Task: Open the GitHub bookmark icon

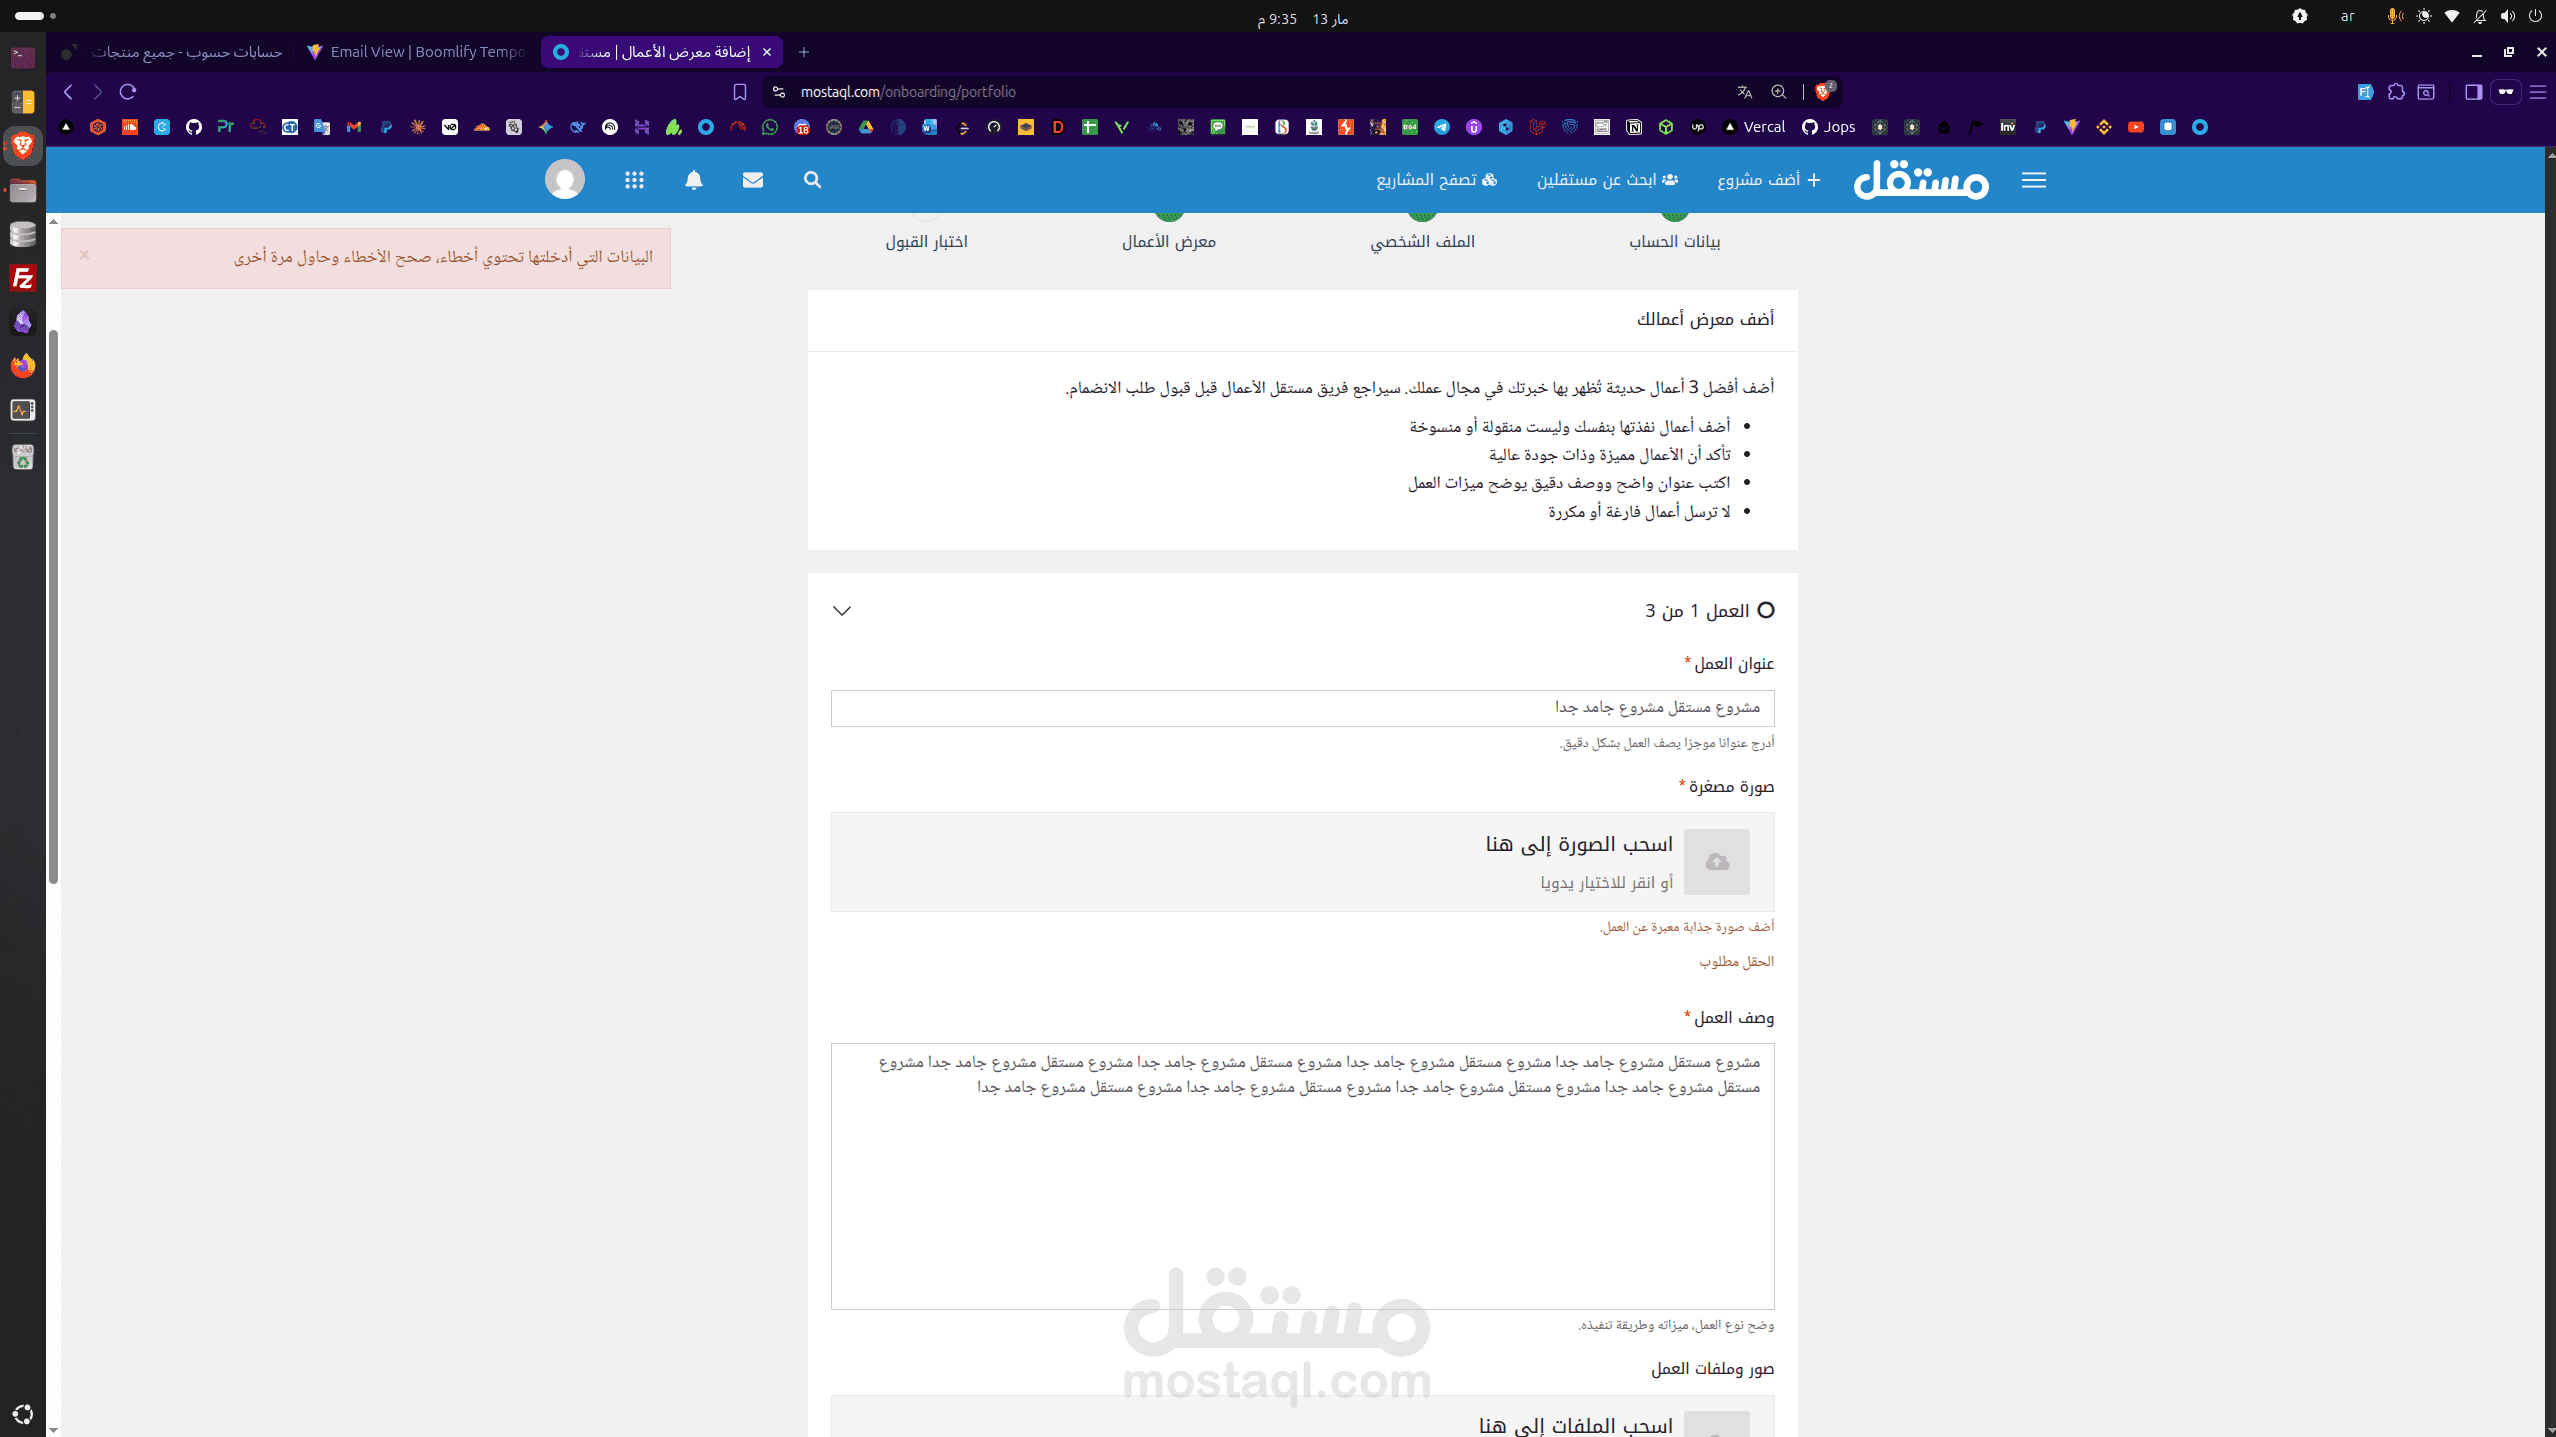Action: click(194, 127)
